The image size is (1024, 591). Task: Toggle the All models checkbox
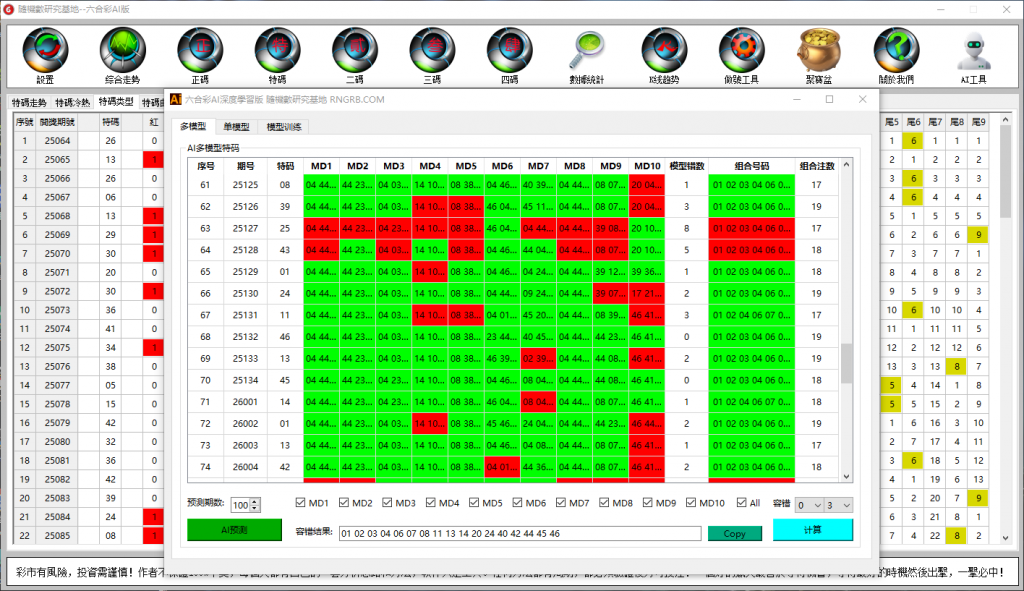point(742,503)
